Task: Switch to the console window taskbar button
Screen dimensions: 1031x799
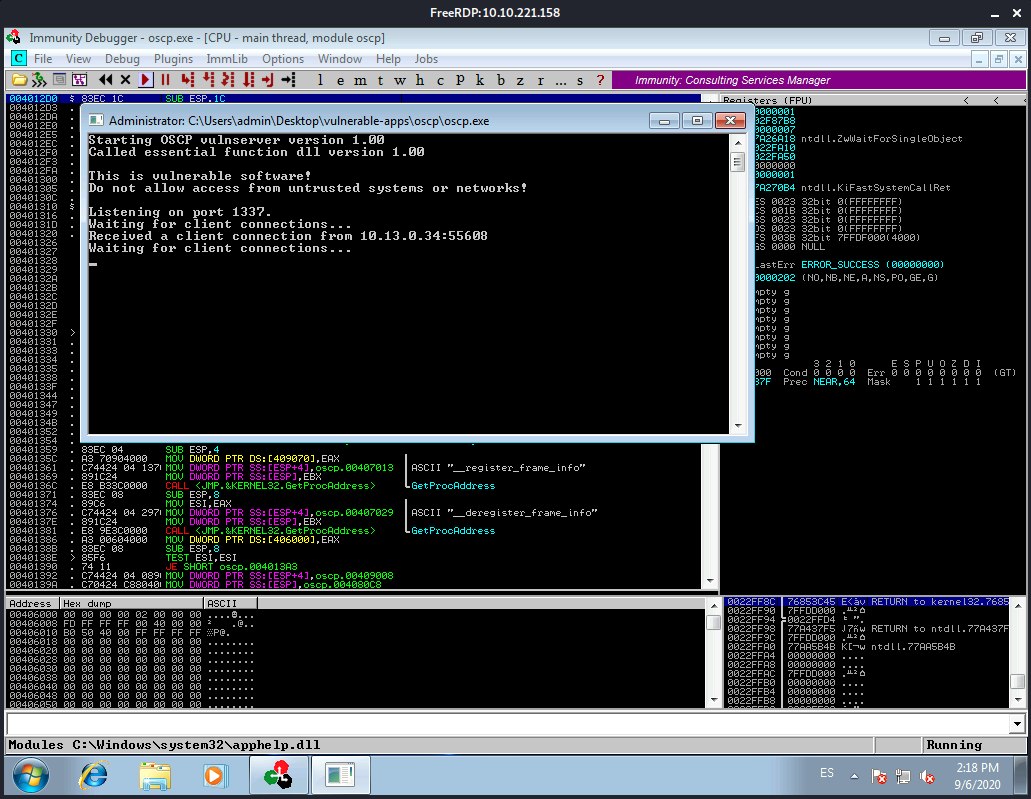Action: tap(340, 775)
